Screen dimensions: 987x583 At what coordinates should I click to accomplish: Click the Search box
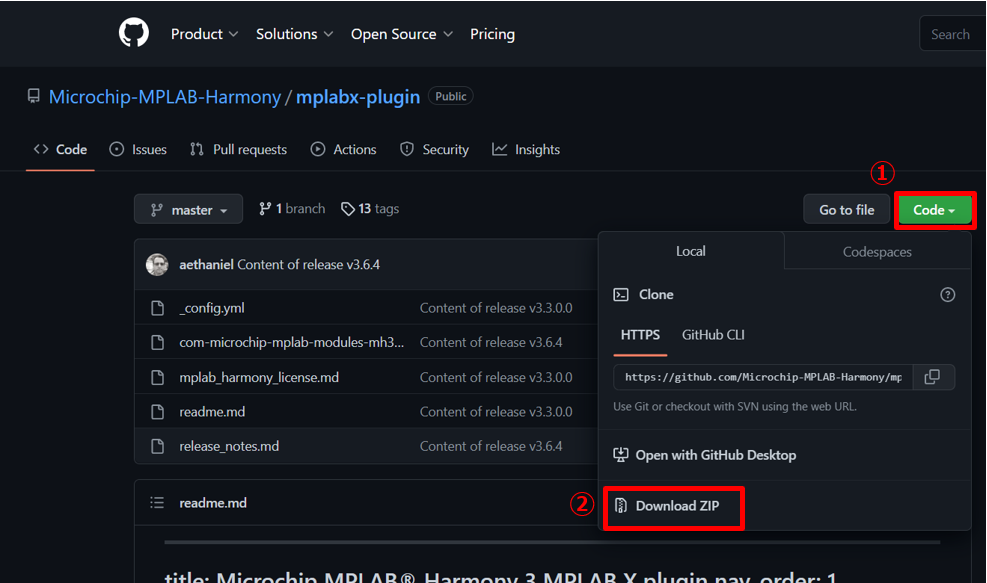point(953,34)
